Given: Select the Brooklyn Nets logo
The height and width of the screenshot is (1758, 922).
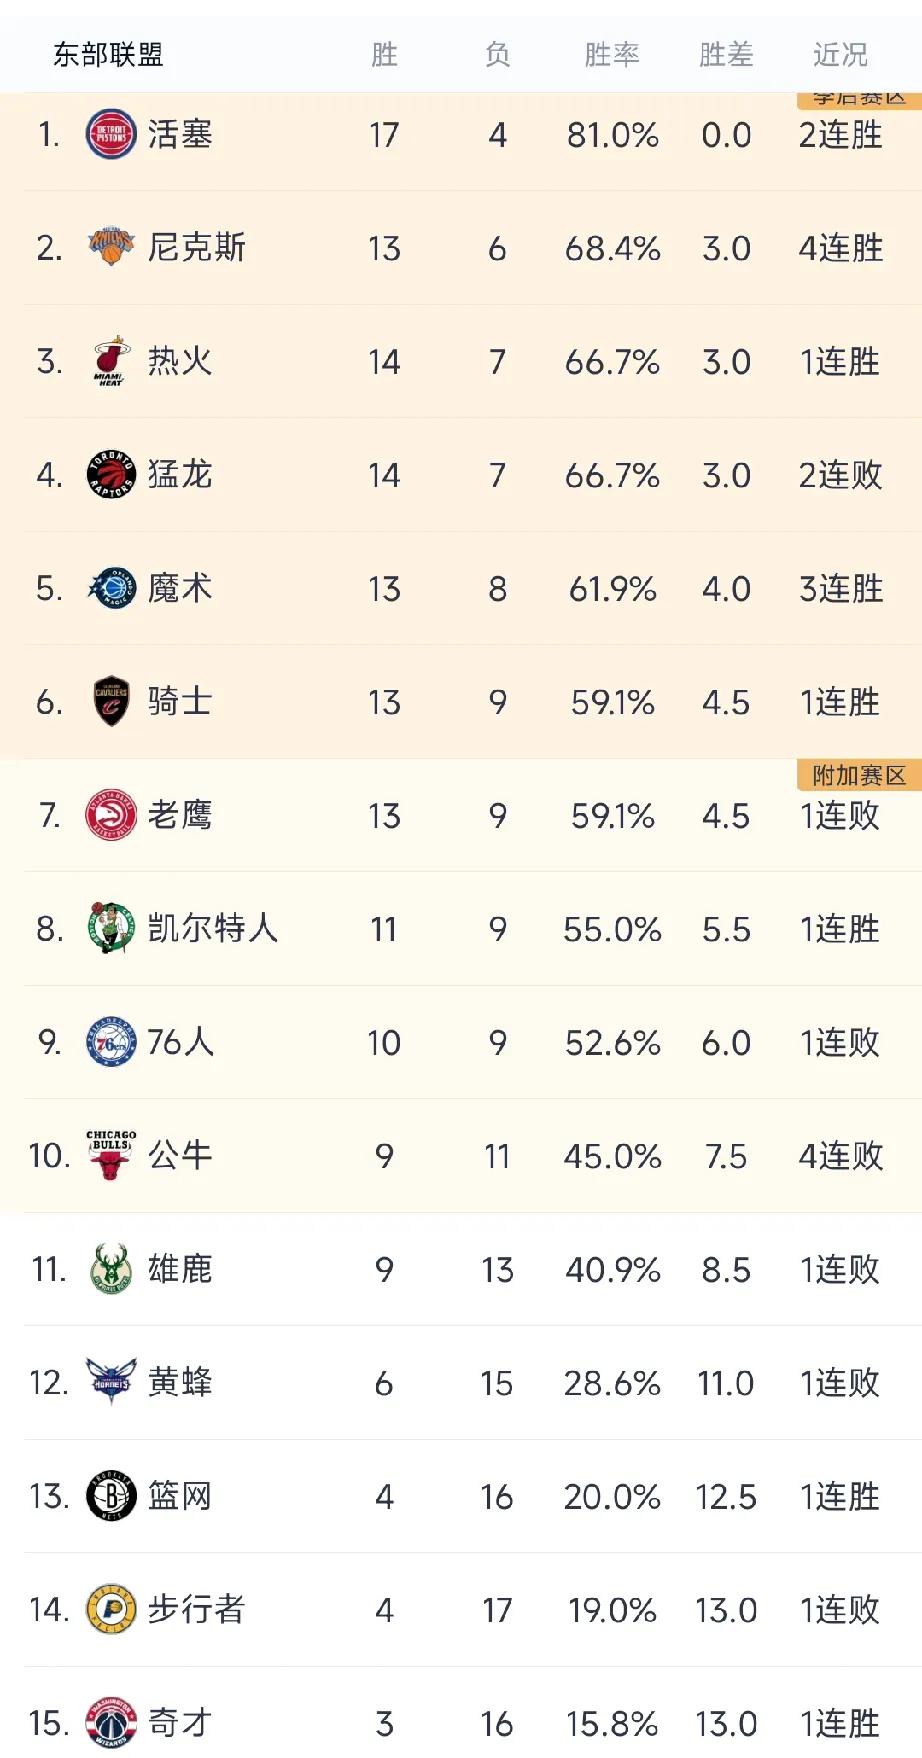Looking at the screenshot, I should [110, 1496].
